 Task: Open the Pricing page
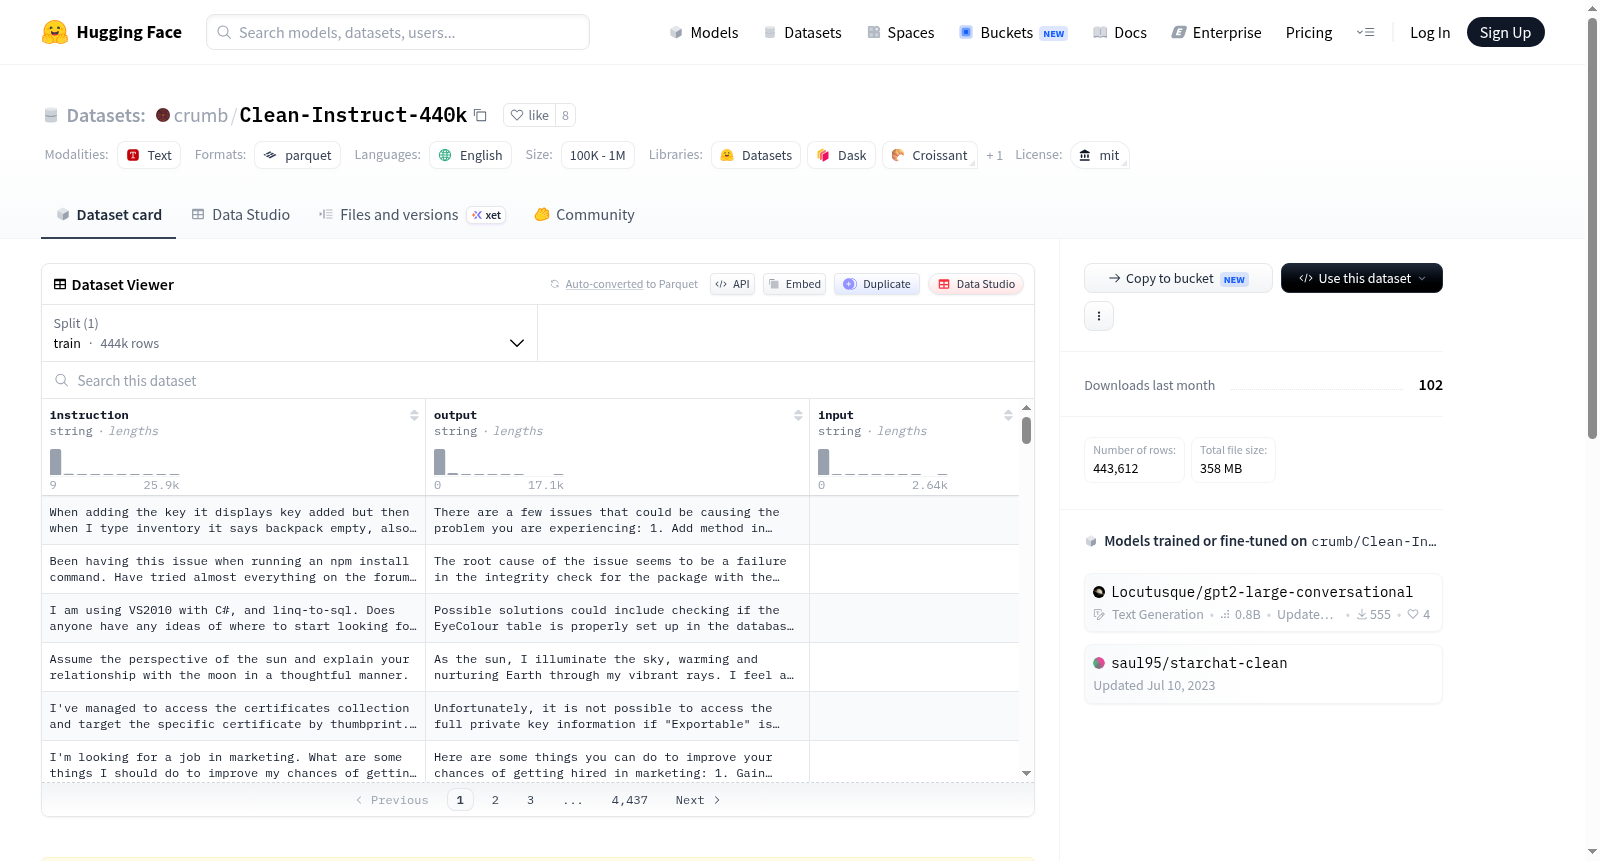tap(1309, 32)
